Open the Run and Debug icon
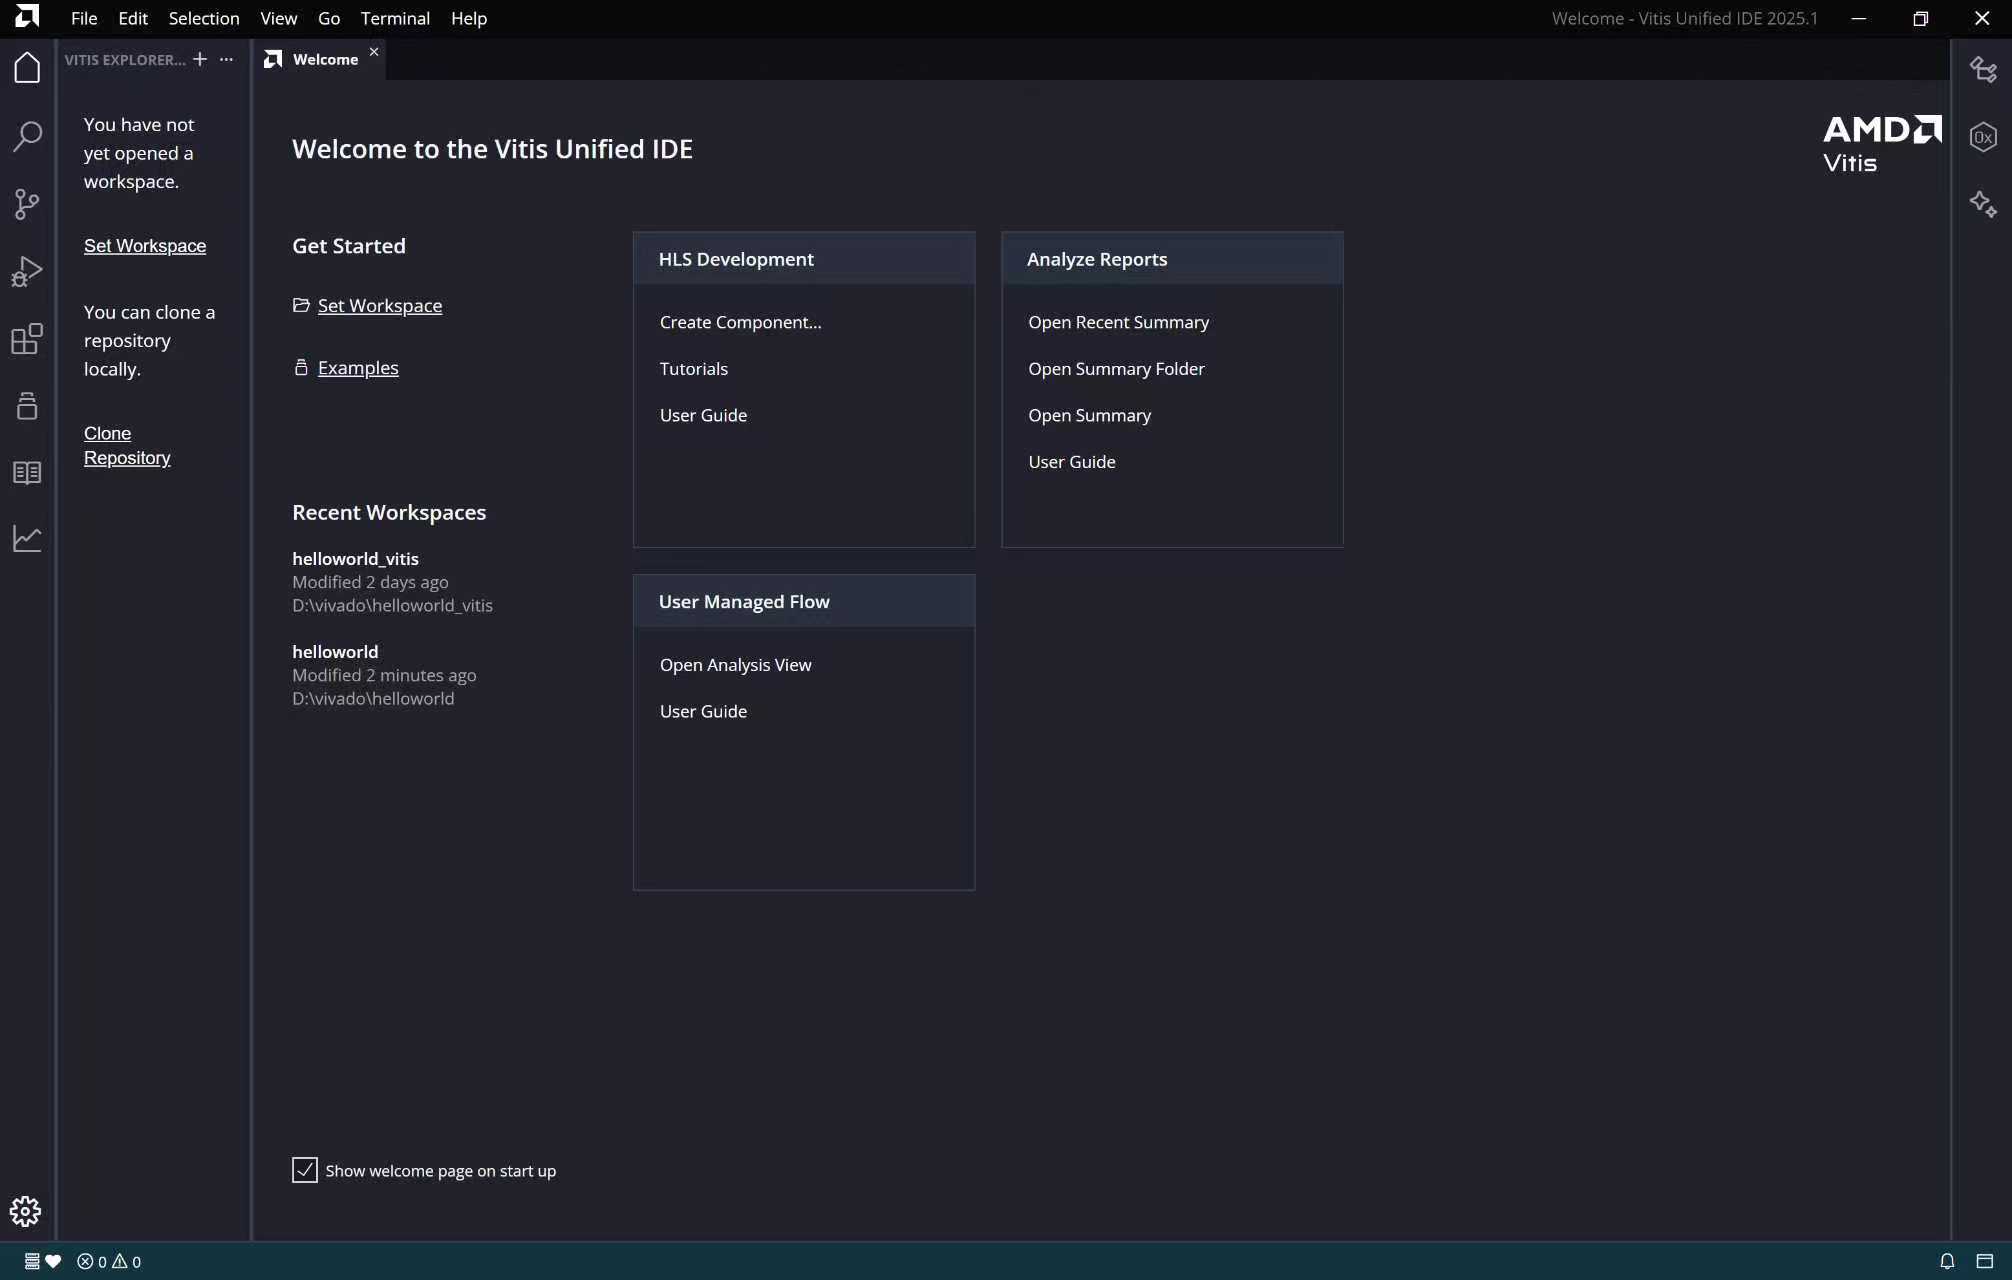The width and height of the screenshot is (2012, 1280). (x=27, y=271)
